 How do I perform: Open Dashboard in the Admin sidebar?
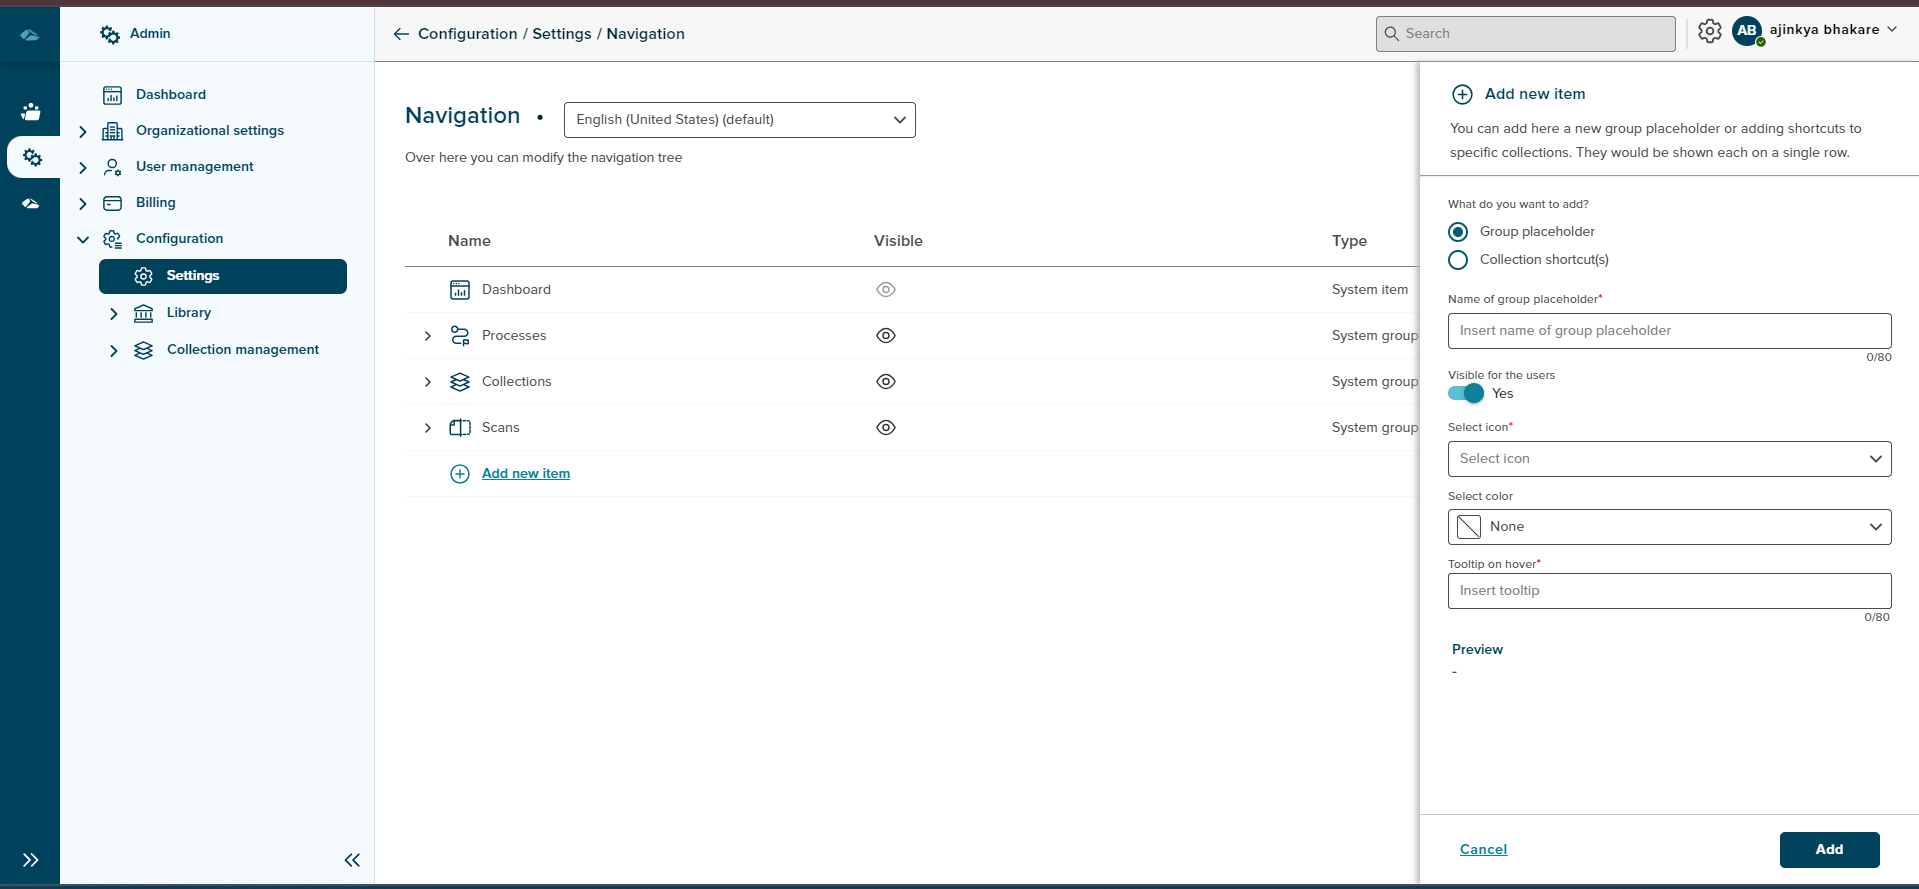click(x=171, y=95)
